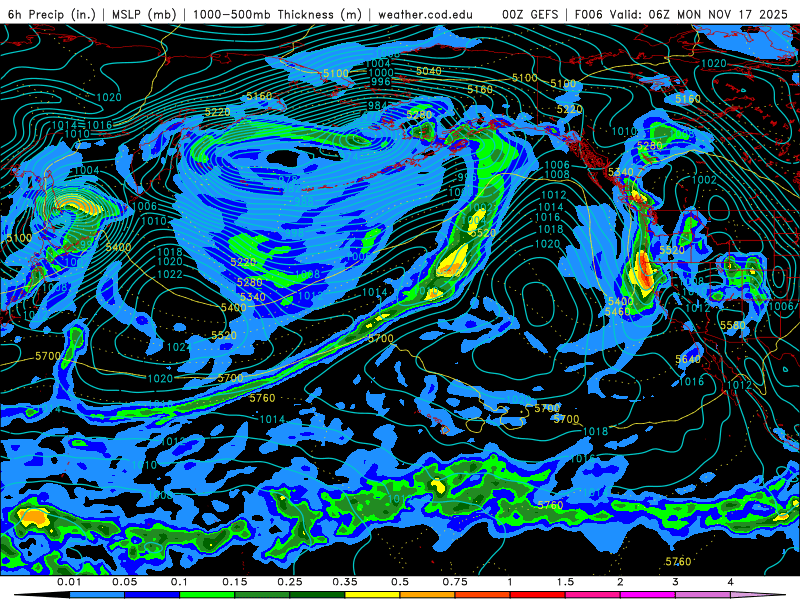Click the "5580" thickness contour label
Image resolution: width=800 pixels, height=600 pixels.
tap(733, 325)
